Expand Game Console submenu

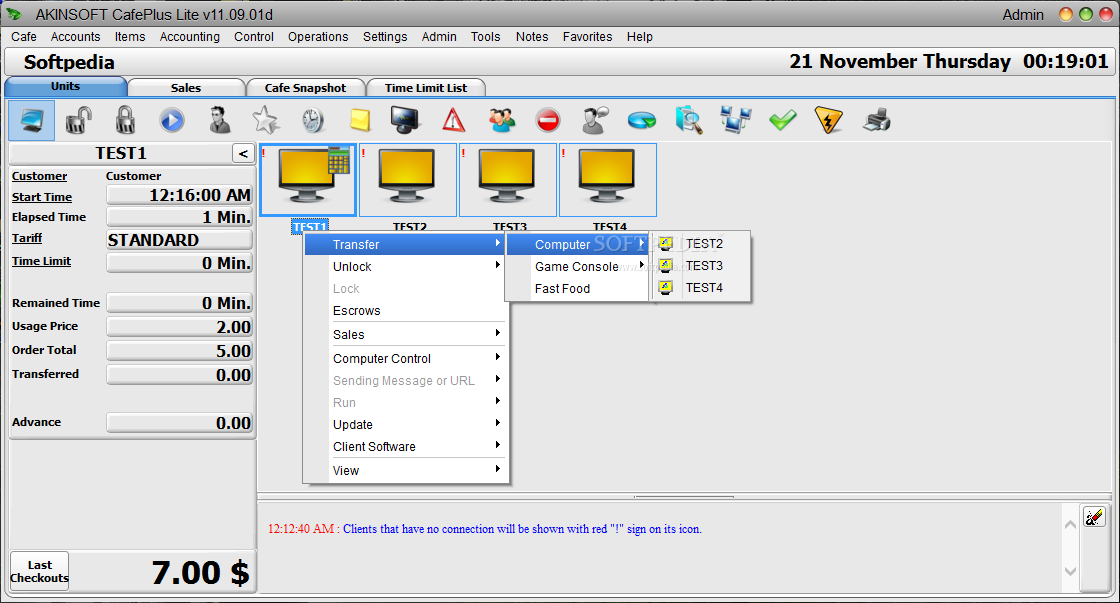coord(577,266)
